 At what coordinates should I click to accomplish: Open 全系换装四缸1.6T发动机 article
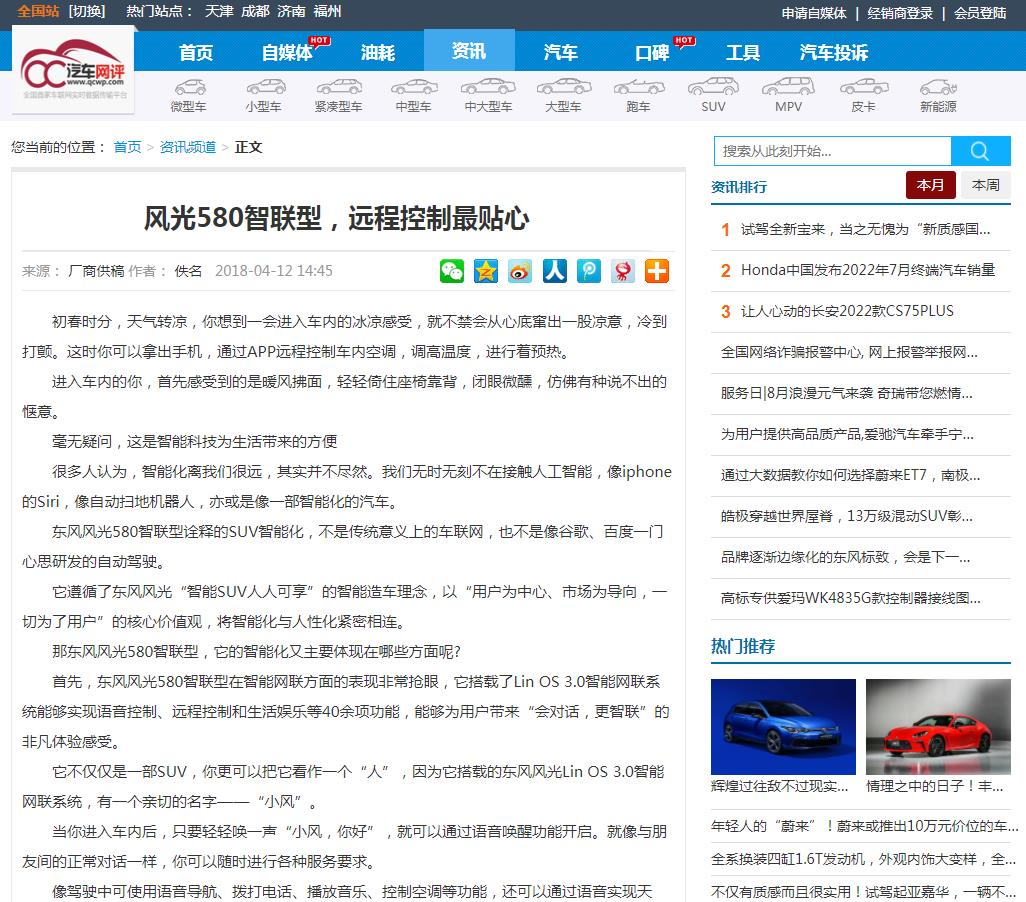pos(863,859)
